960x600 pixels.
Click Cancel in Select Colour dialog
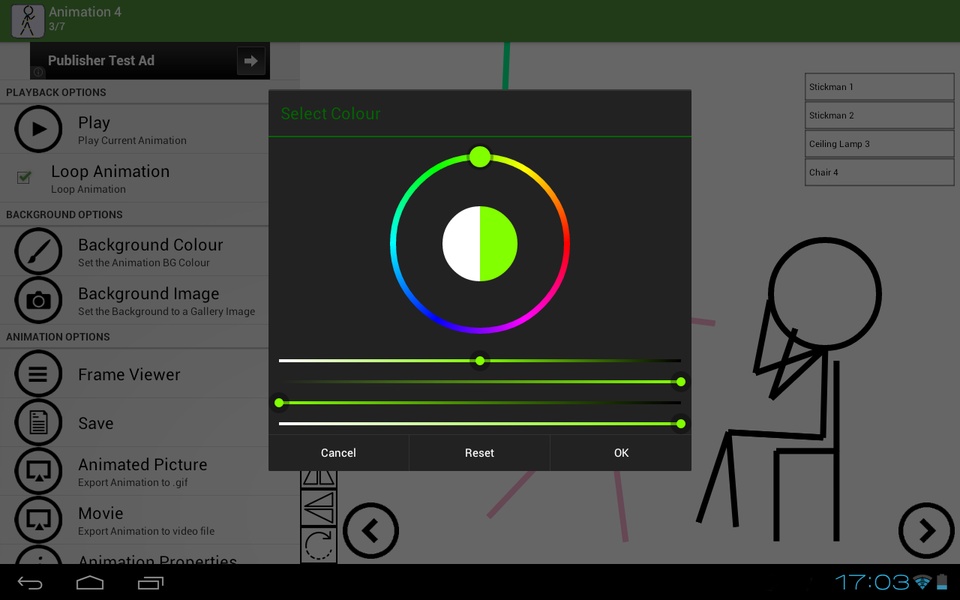click(339, 453)
